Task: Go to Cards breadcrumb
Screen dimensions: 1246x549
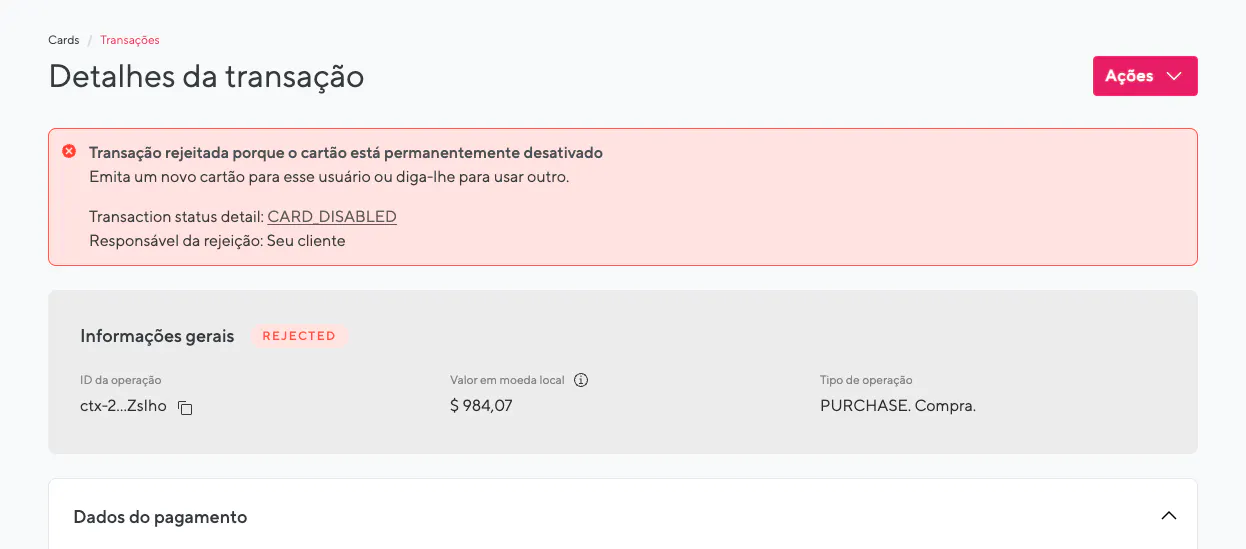Action: [x=64, y=40]
